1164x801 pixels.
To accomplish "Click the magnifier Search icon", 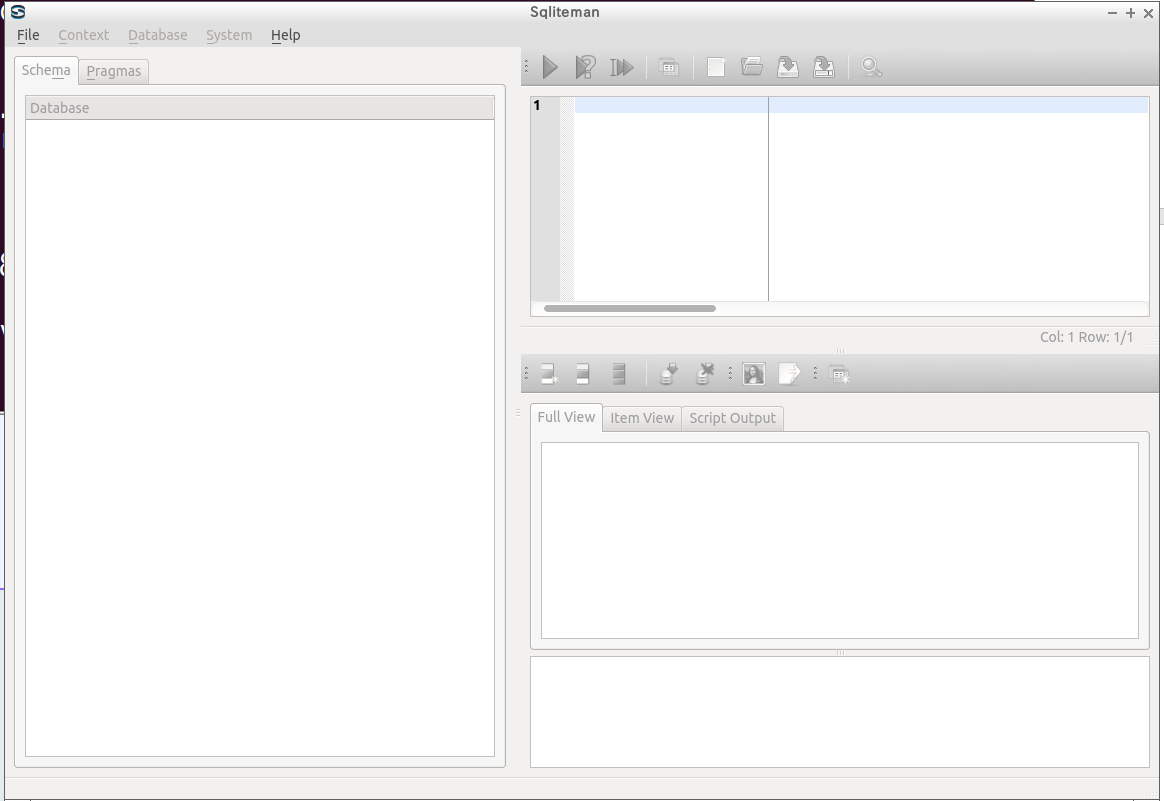I will tap(871, 68).
